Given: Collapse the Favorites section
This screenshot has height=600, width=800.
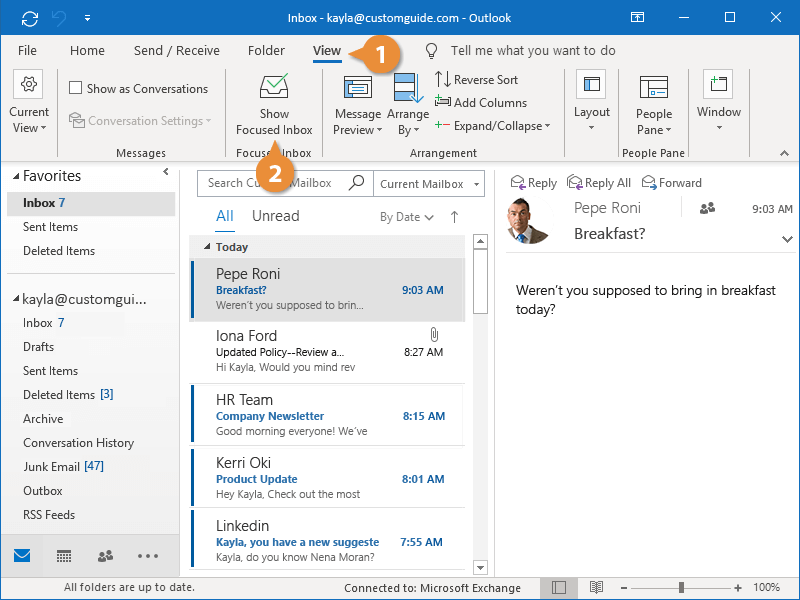Looking at the screenshot, I should click(16, 176).
